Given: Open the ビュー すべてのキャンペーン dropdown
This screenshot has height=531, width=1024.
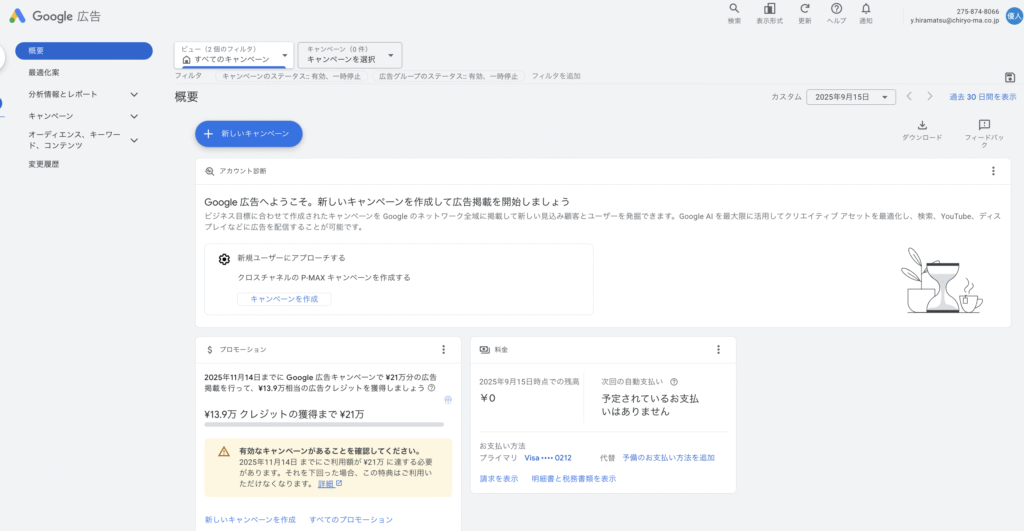Looking at the screenshot, I should (x=234, y=55).
